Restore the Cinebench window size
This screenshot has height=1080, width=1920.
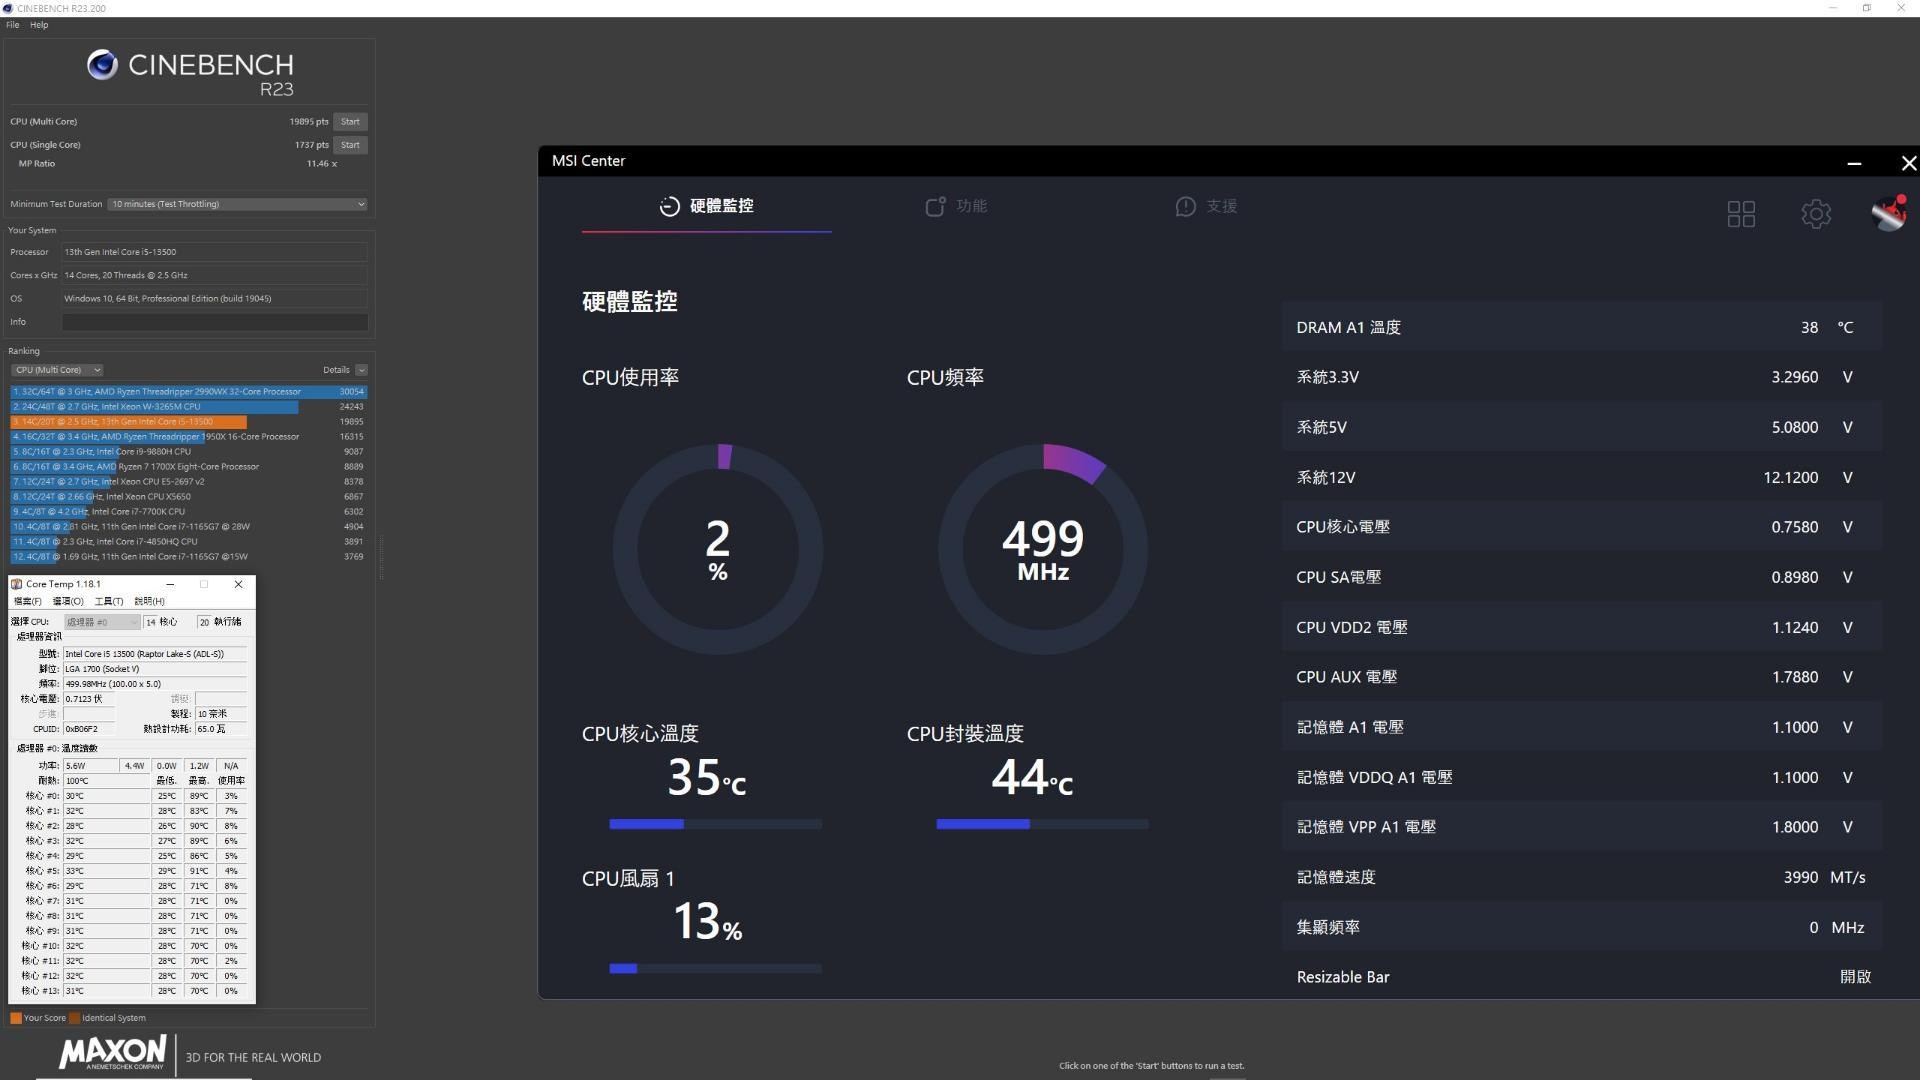point(1866,8)
